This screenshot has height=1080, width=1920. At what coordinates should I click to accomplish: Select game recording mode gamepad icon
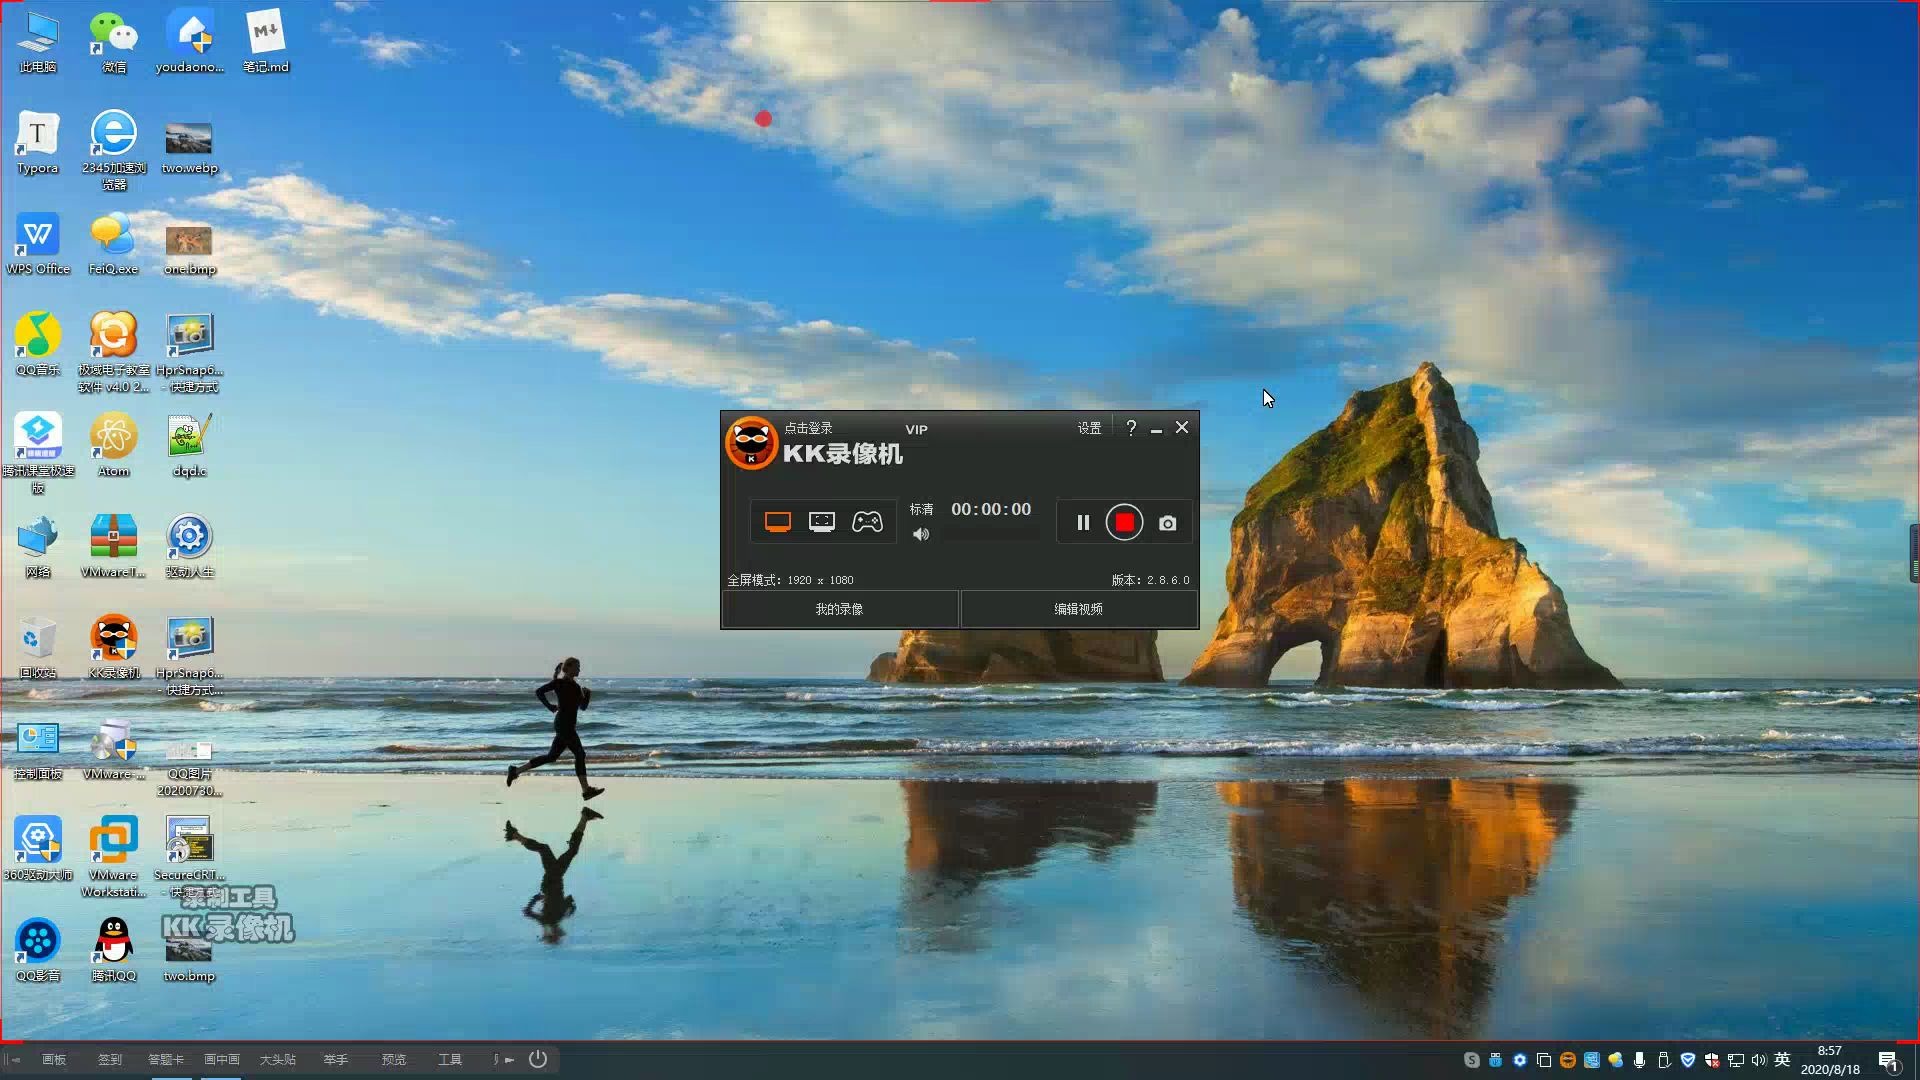[x=867, y=522]
